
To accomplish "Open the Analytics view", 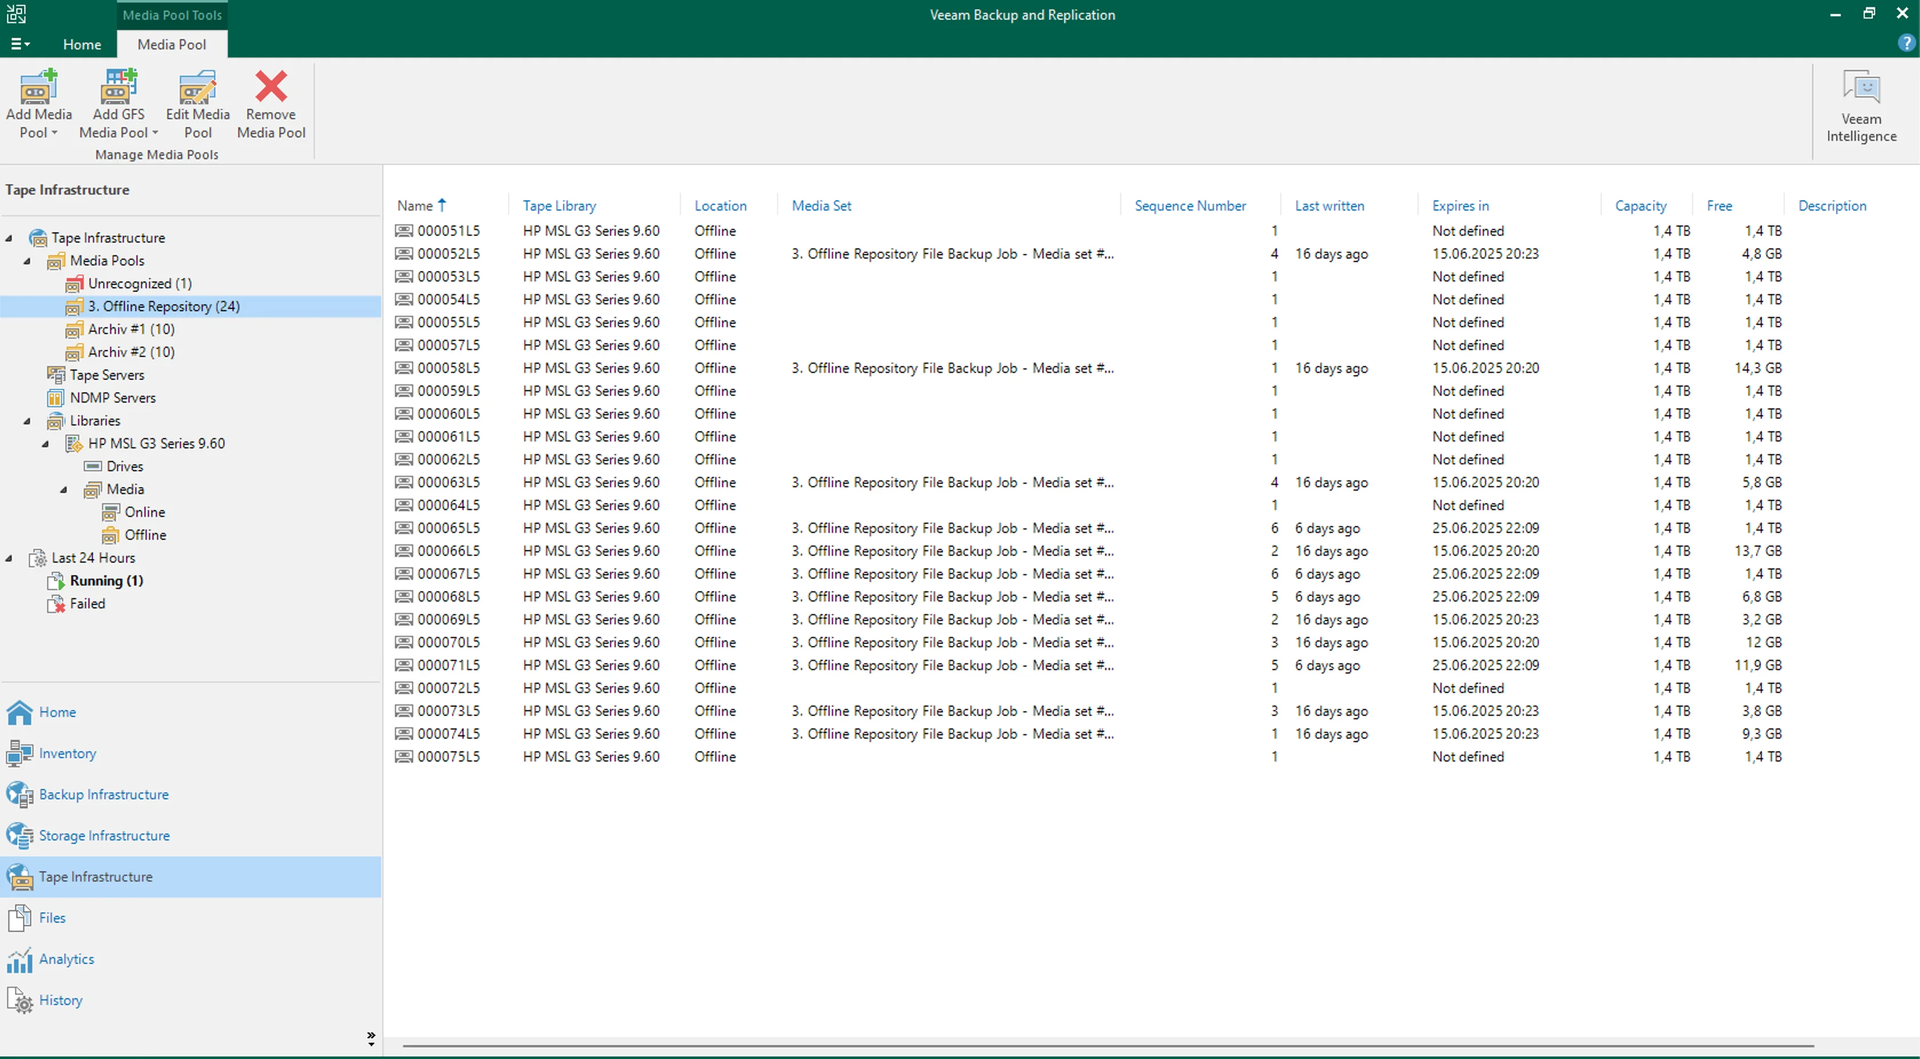I will (190, 959).
